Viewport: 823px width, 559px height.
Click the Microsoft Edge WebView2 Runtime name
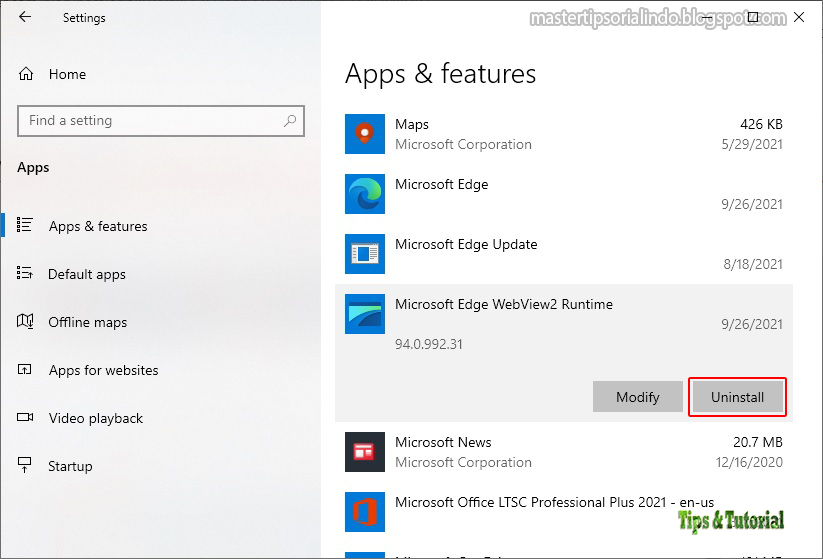504,304
